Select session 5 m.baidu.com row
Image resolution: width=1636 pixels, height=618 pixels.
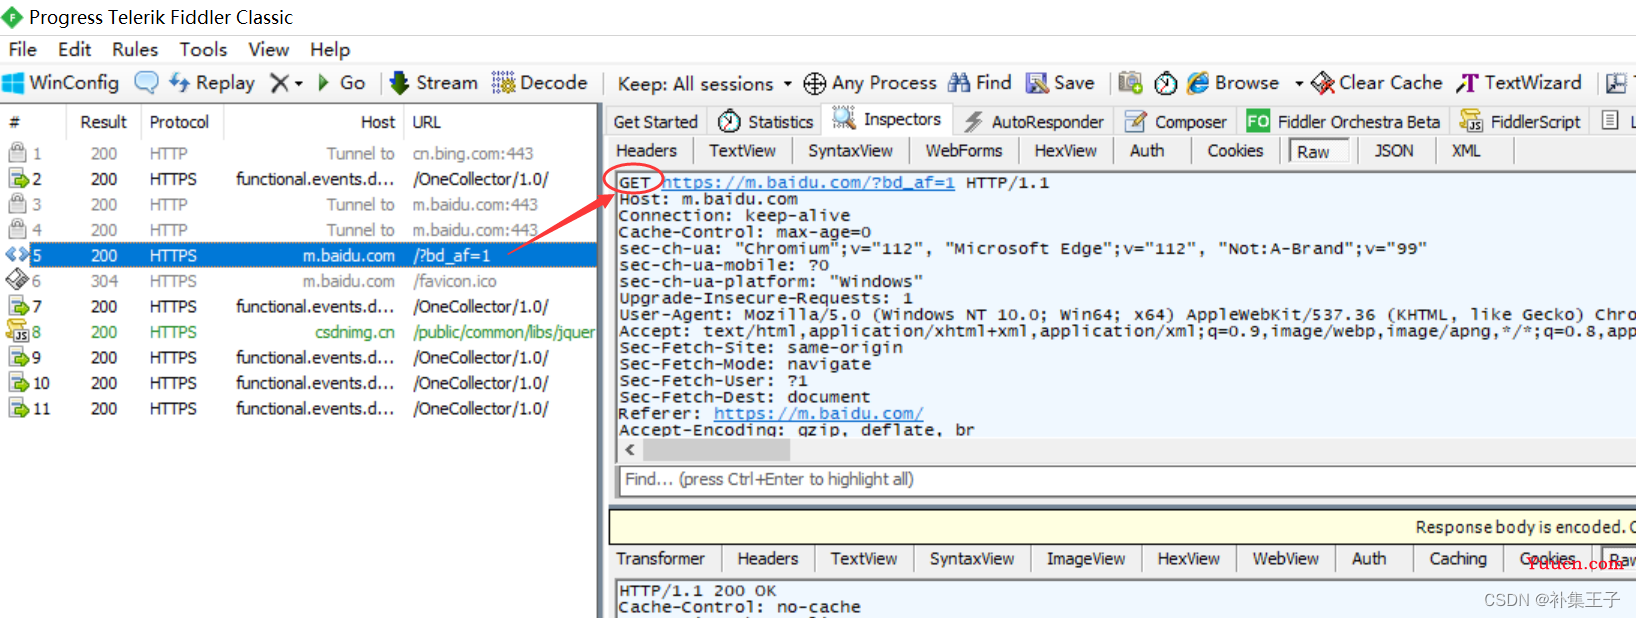299,255
